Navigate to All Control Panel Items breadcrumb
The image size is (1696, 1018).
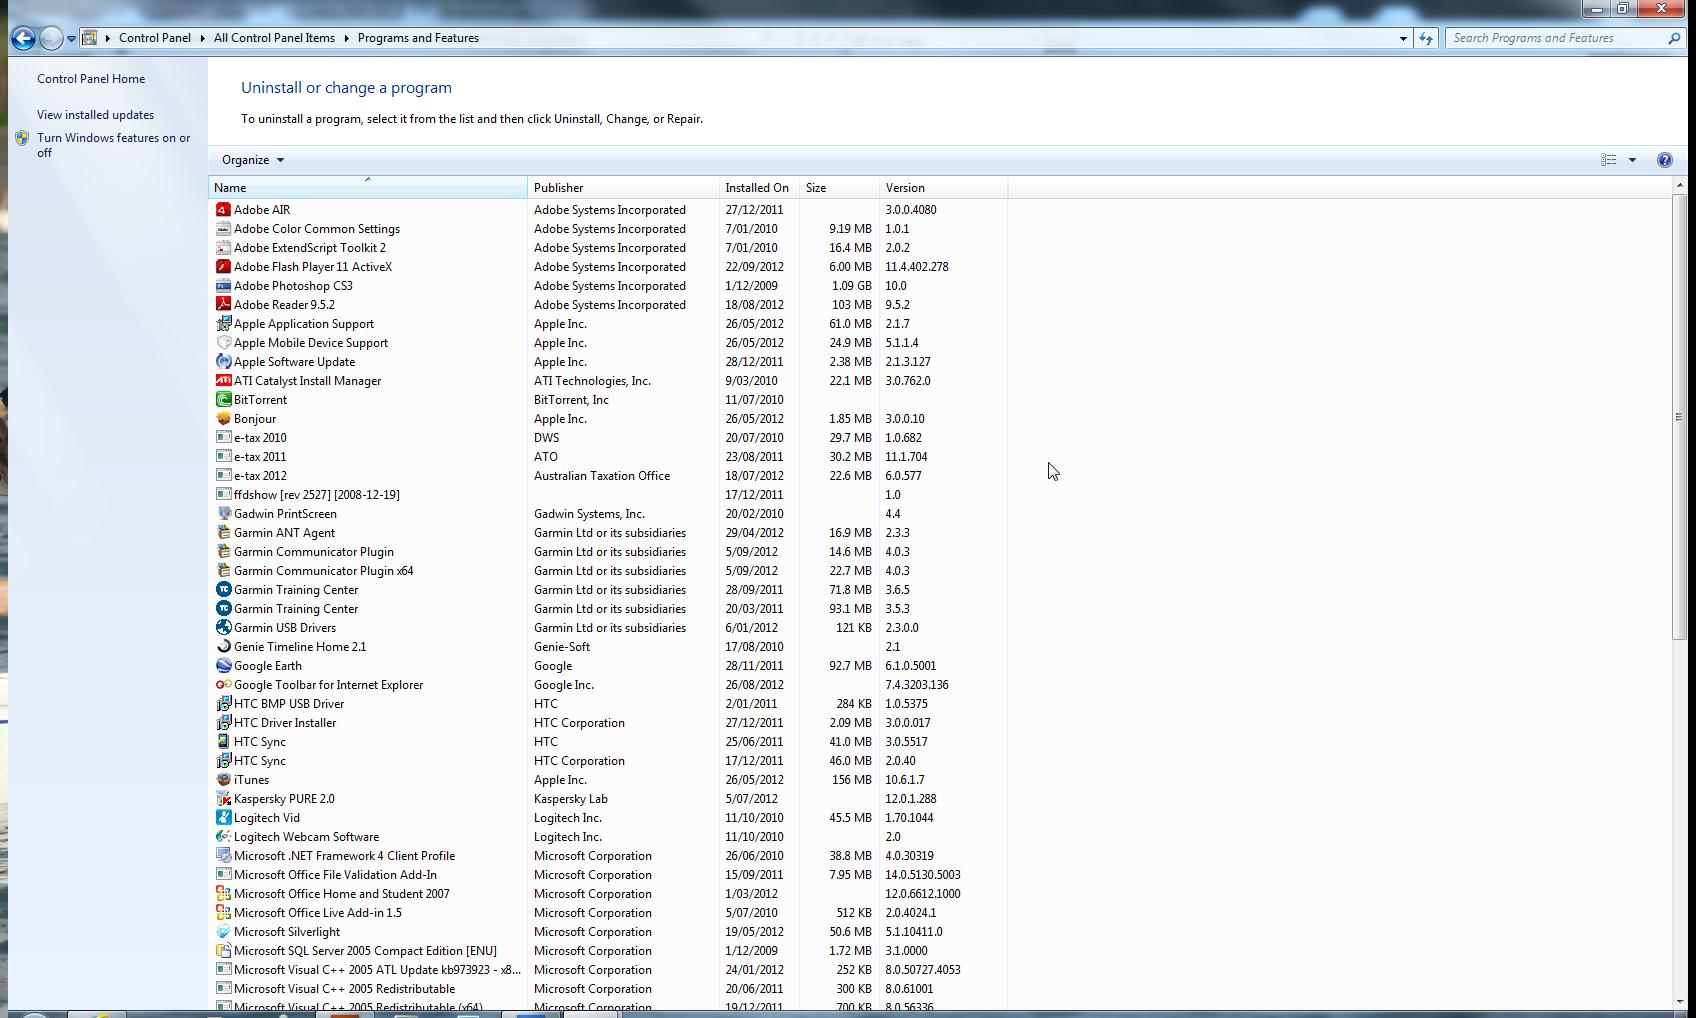[274, 38]
